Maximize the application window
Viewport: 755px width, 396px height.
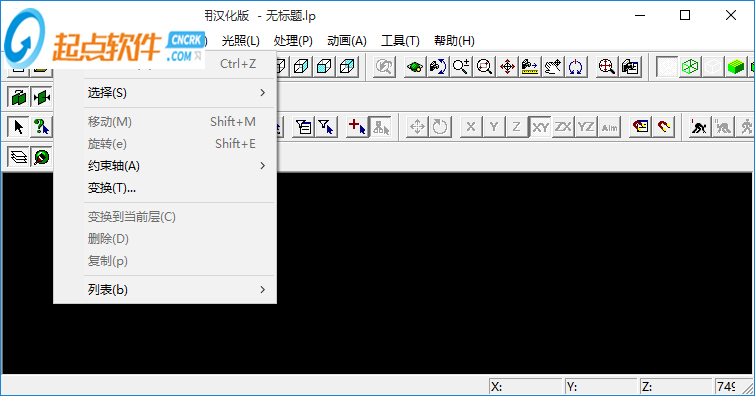[685, 15]
